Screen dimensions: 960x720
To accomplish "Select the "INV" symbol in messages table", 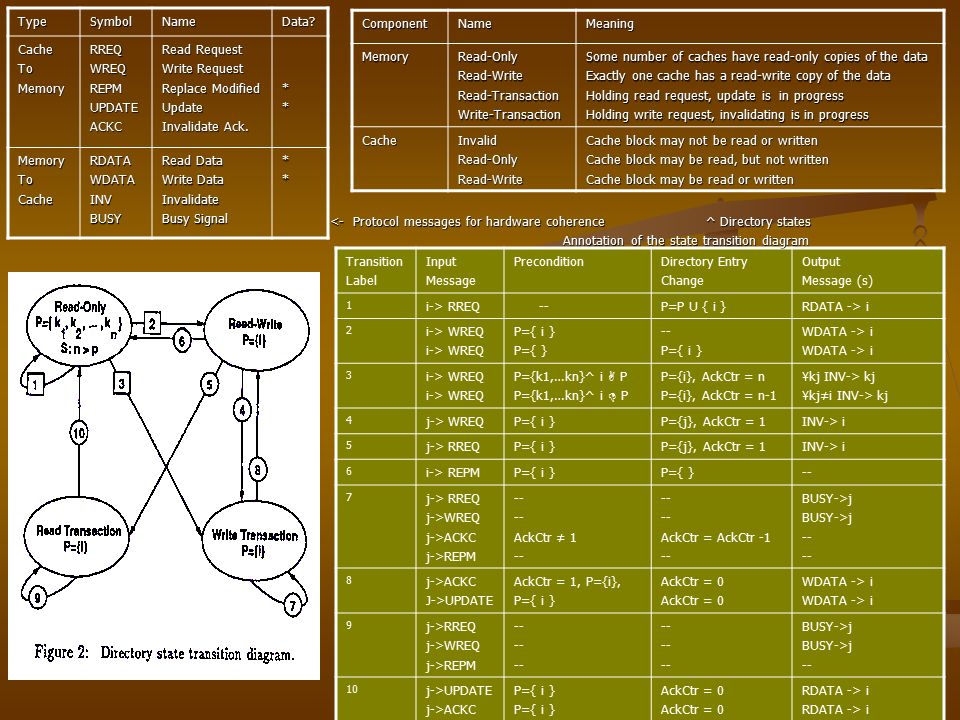I will pos(100,200).
